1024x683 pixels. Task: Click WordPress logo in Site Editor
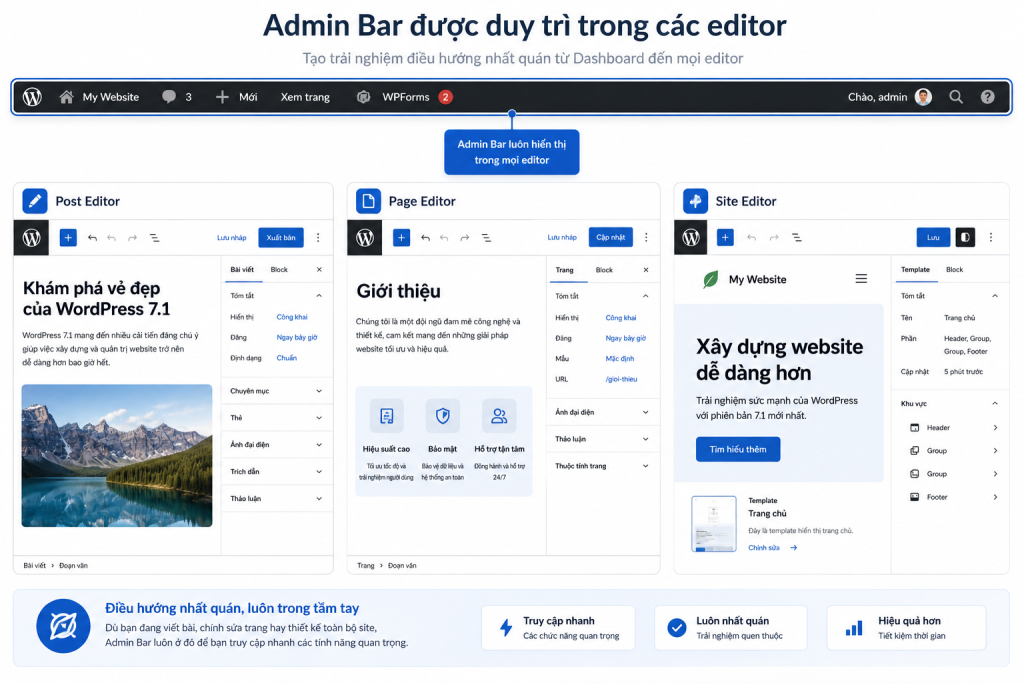[691, 238]
